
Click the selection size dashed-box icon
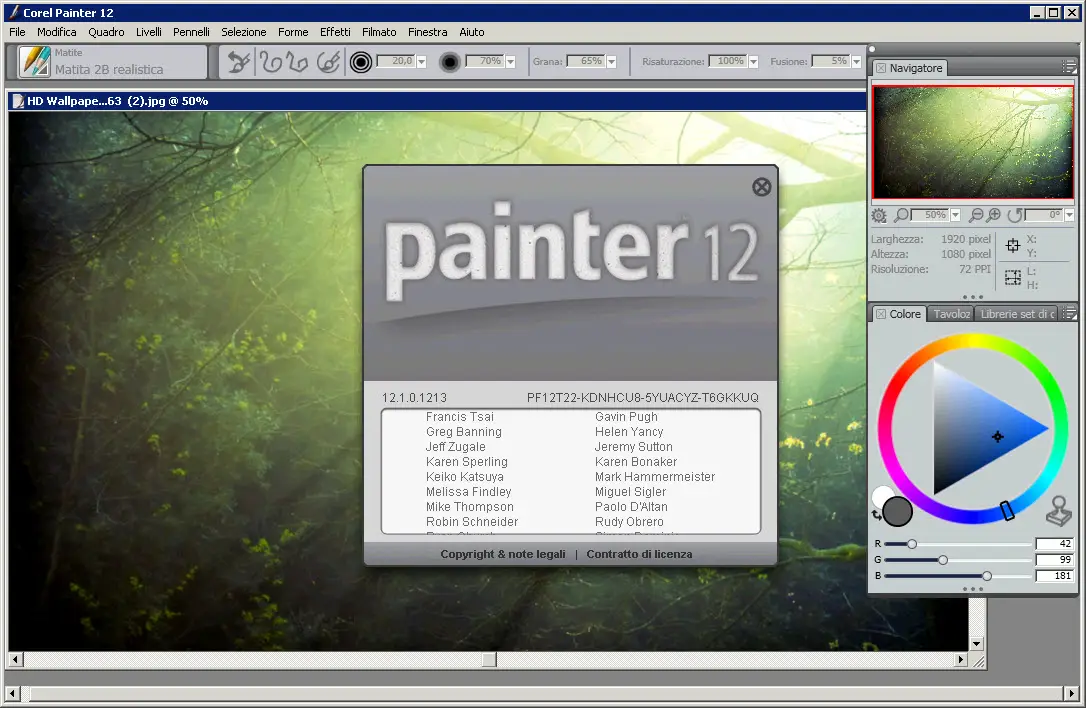click(x=1013, y=278)
